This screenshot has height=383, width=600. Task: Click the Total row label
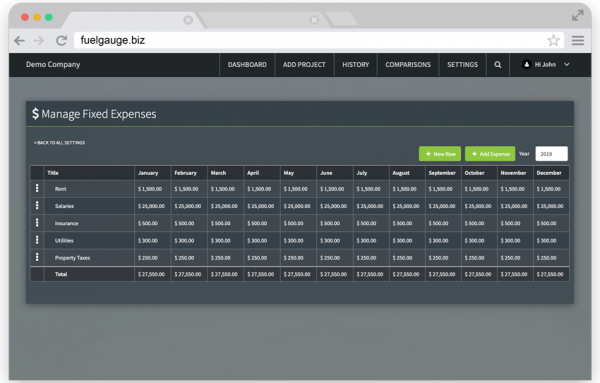click(61, 274)
